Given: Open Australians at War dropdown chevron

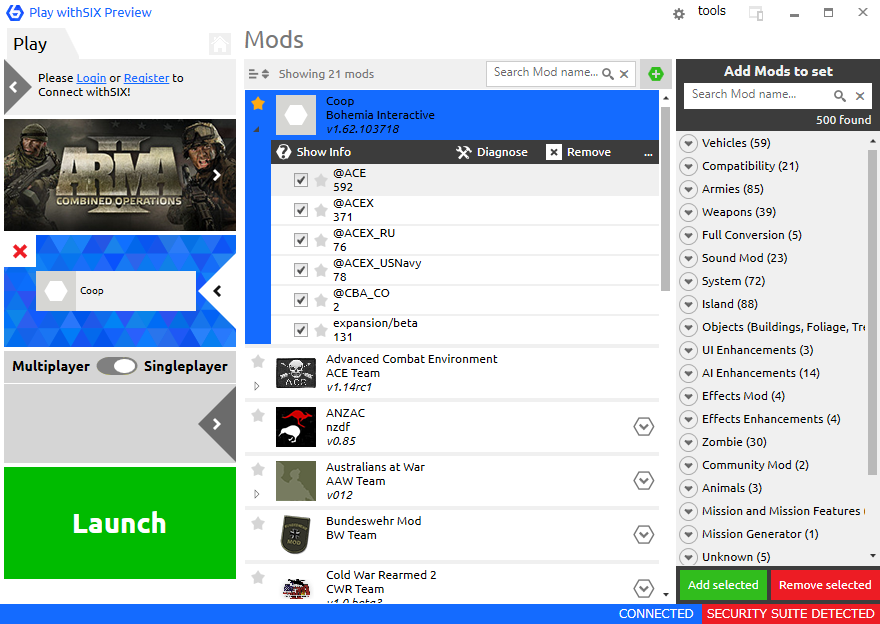Looking at the screenshot, I should 644,480.
